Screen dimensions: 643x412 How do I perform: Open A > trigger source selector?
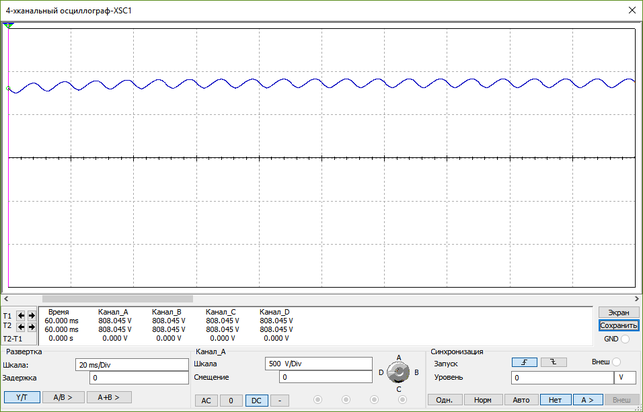pos(588,400)
